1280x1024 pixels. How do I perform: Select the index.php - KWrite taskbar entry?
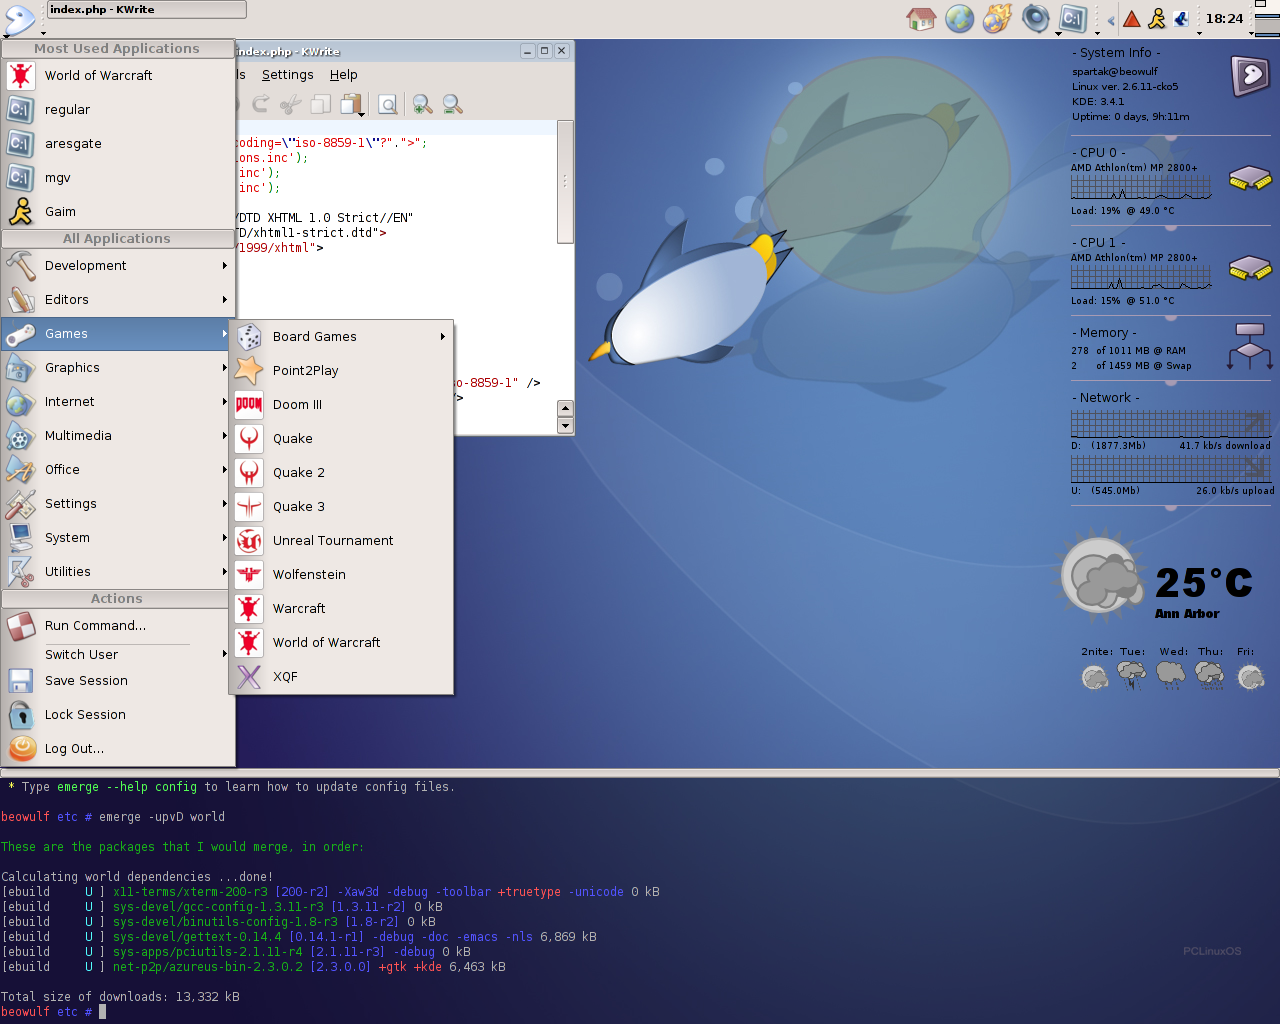coord(146,10)
